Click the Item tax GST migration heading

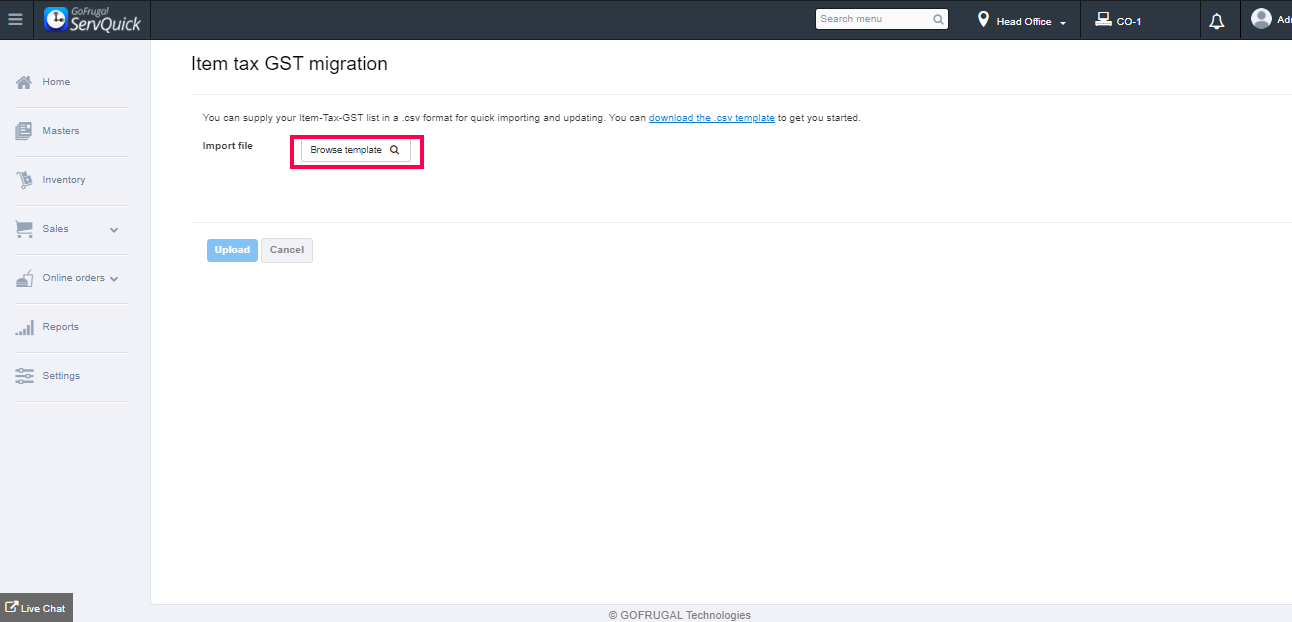point(289,64)
